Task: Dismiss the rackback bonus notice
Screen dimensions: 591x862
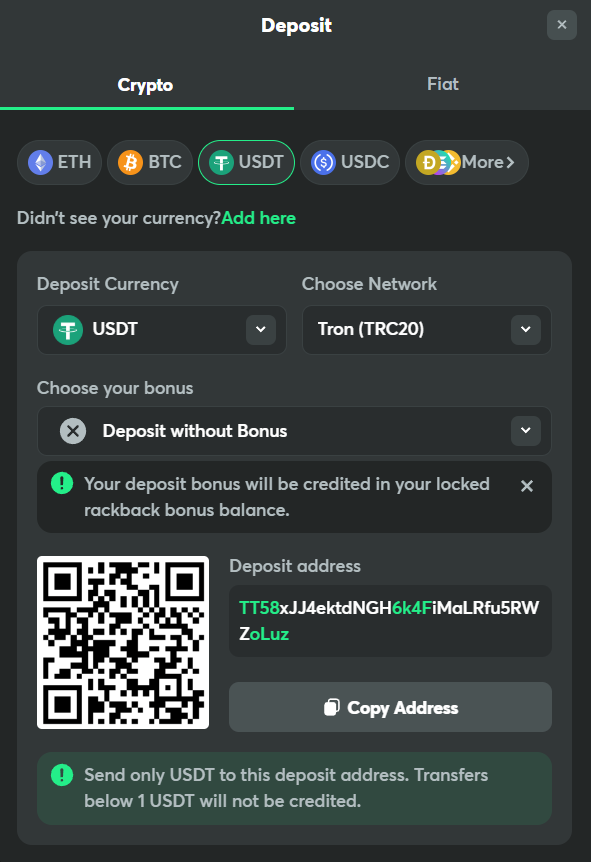Action: click(527, 486)
